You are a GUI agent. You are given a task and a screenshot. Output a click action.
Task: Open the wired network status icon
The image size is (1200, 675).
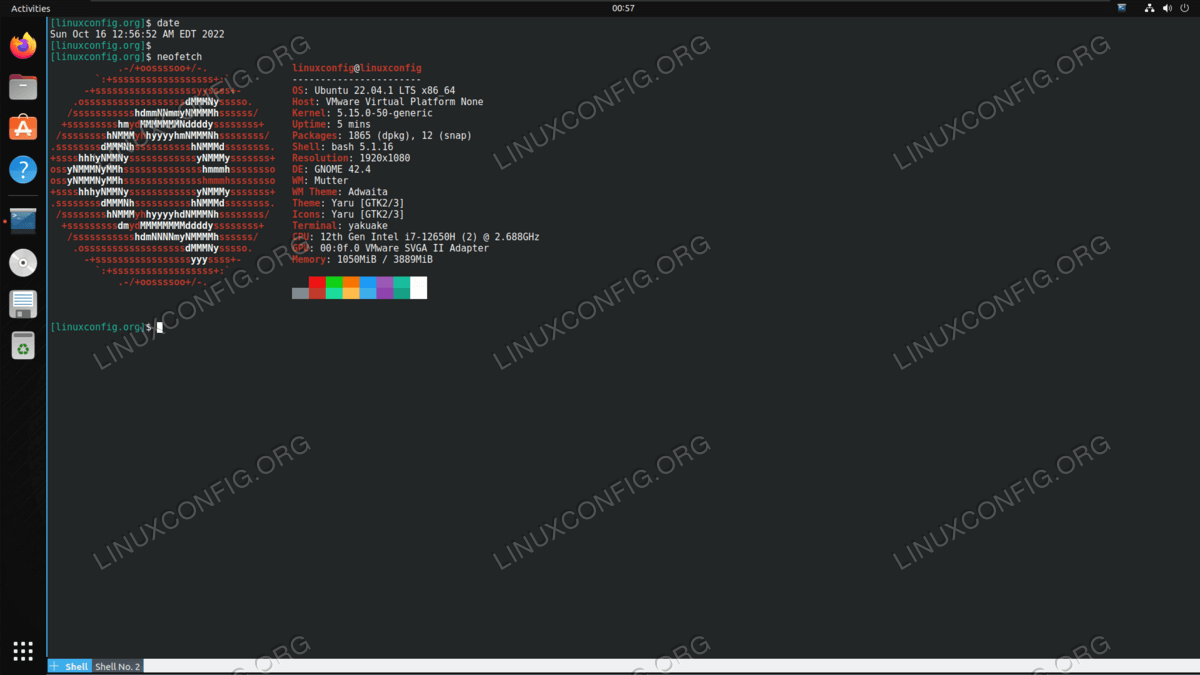1150,8
